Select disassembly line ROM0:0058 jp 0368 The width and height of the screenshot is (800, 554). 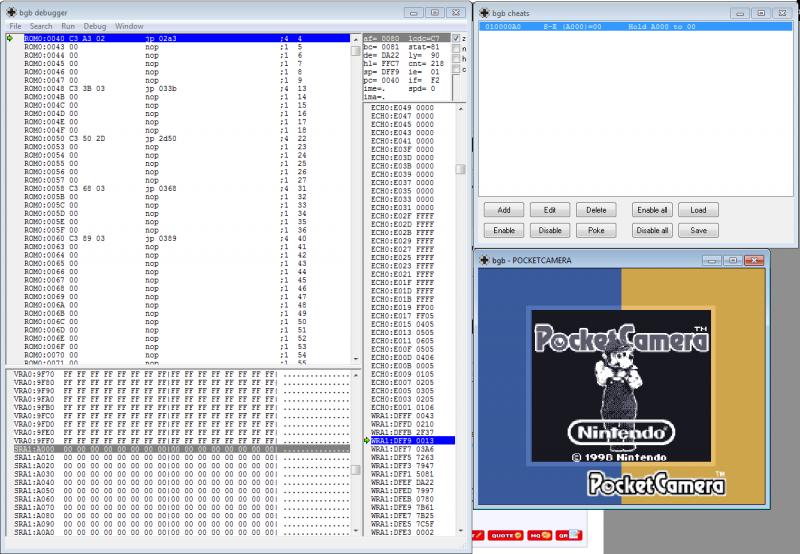pos(187,188)
